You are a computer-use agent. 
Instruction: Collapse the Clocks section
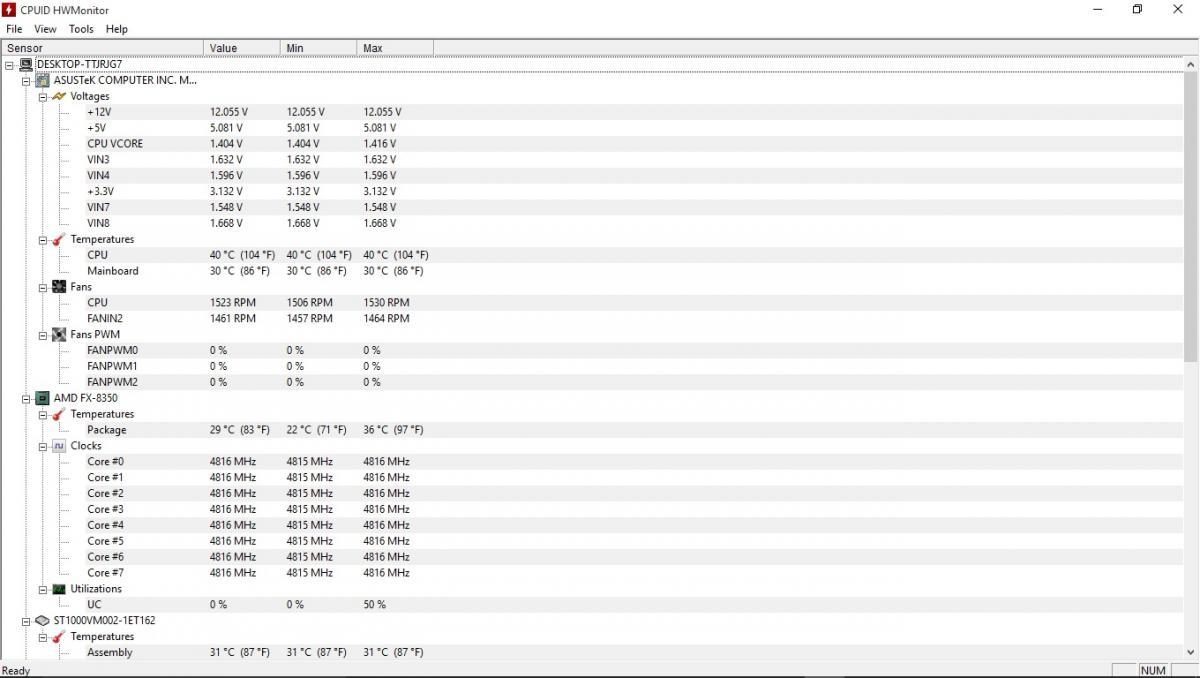click(x=43, y=446)
